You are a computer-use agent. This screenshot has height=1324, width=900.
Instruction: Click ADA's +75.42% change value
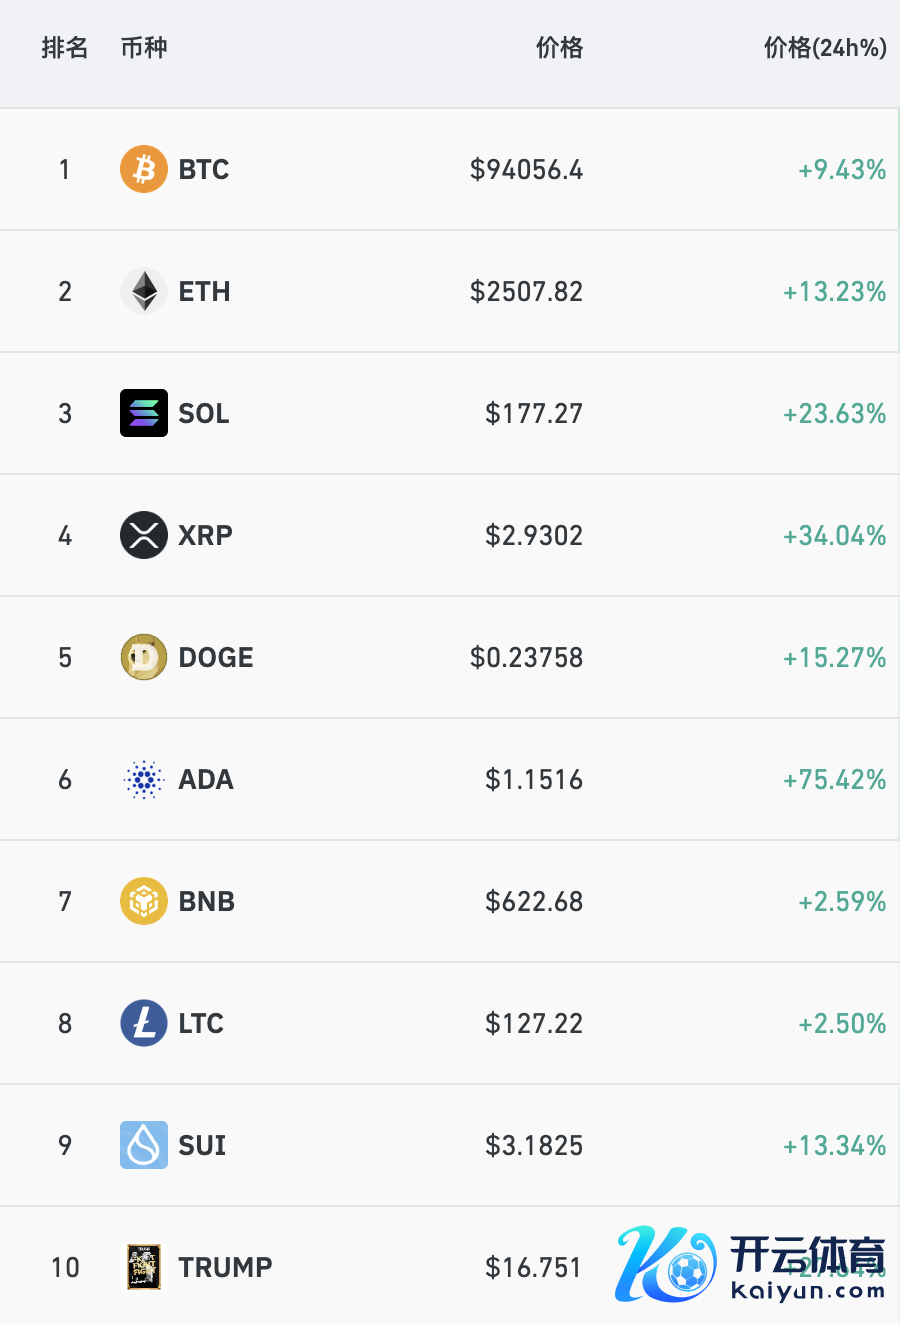coord(834,780)
